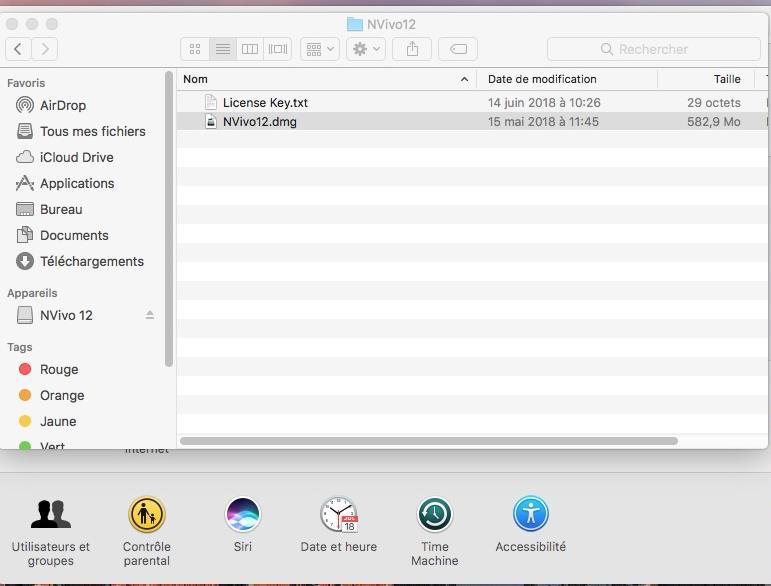
Task: Open Téléchargements in the sidebar
Action: [x=91, y=261]
